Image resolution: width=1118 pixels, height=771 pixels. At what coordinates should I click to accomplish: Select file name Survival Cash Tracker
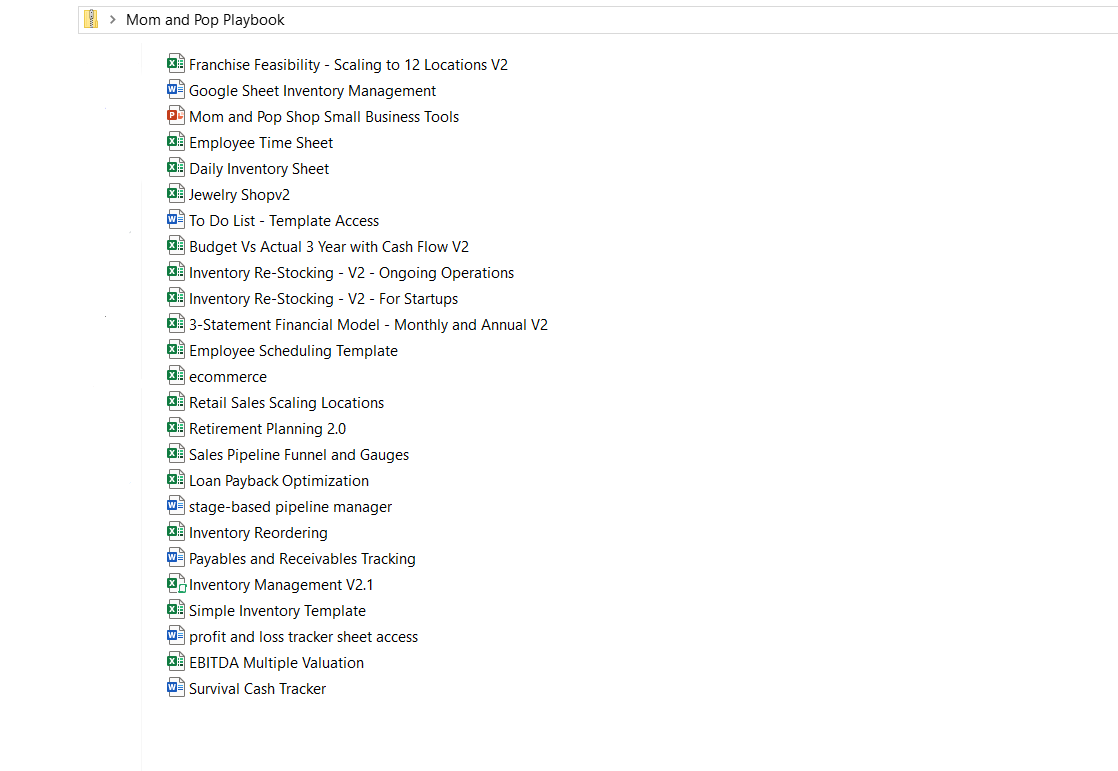(x=257, y=689)
